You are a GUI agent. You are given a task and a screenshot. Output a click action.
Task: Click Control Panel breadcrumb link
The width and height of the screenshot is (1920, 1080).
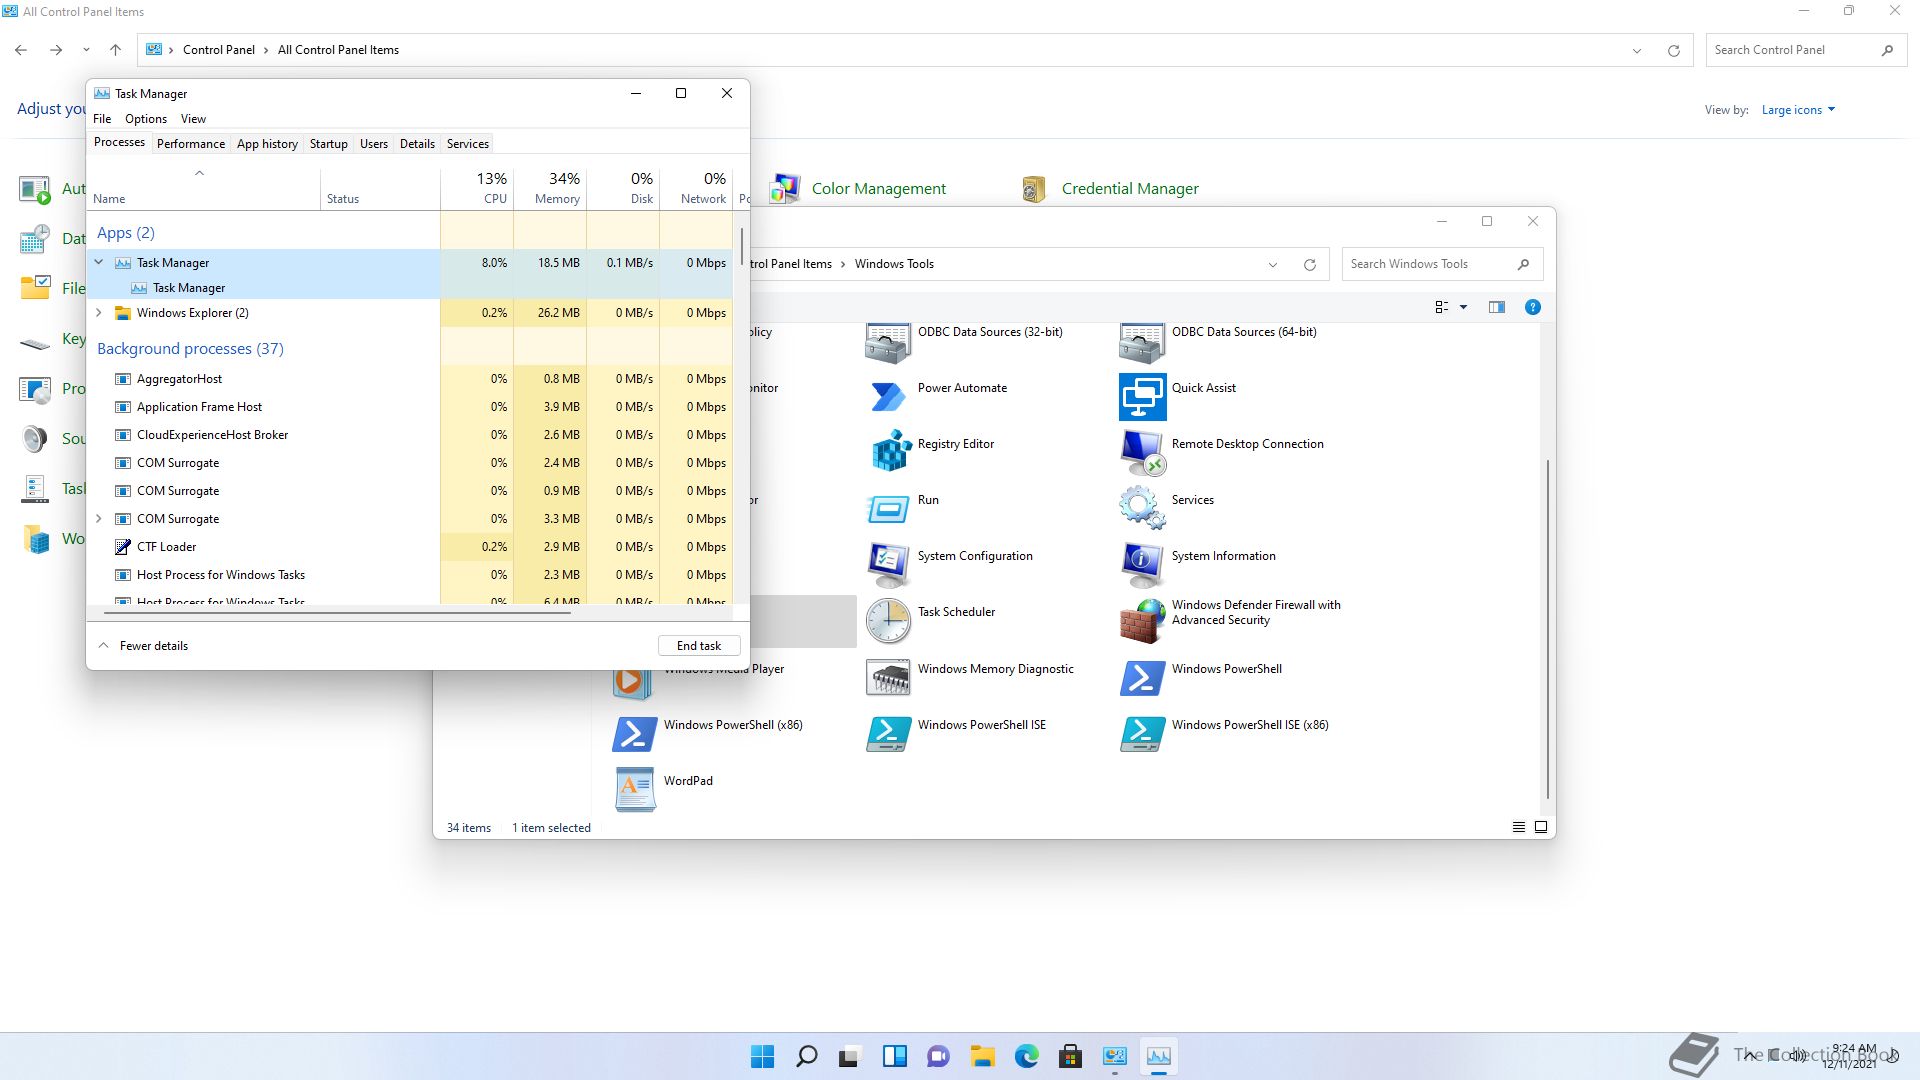coord(219,50)
